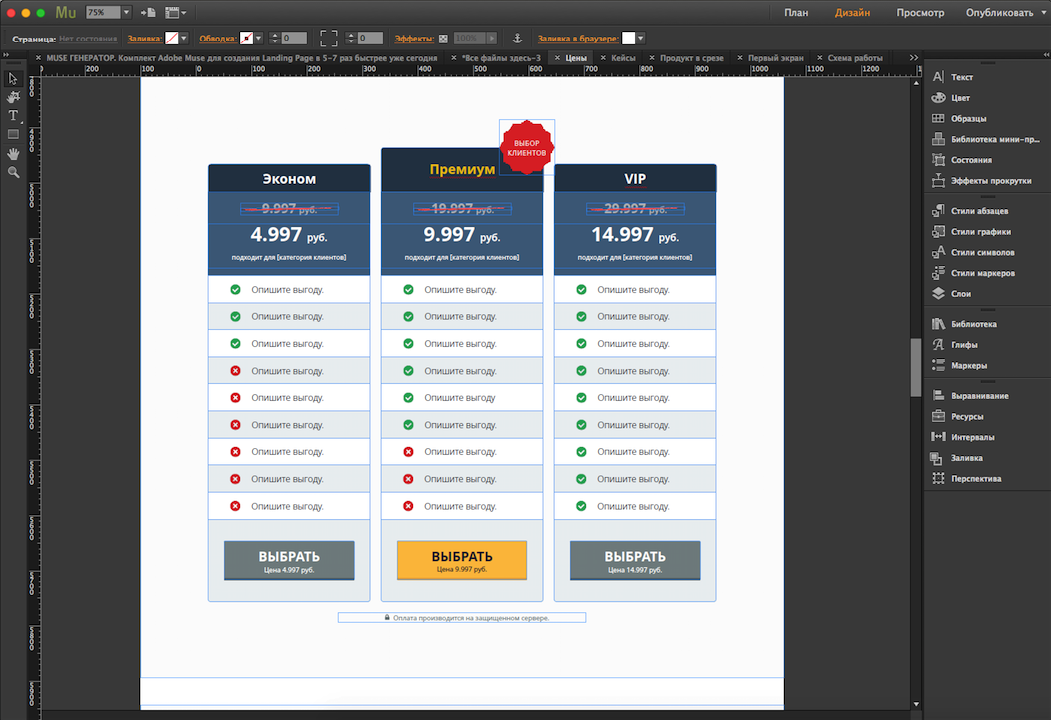Viewport: 1051px width, 720px height.
Task: Click the yellow ВЫБРАТЬ Premium button
Action: click(x=462, y=560)
